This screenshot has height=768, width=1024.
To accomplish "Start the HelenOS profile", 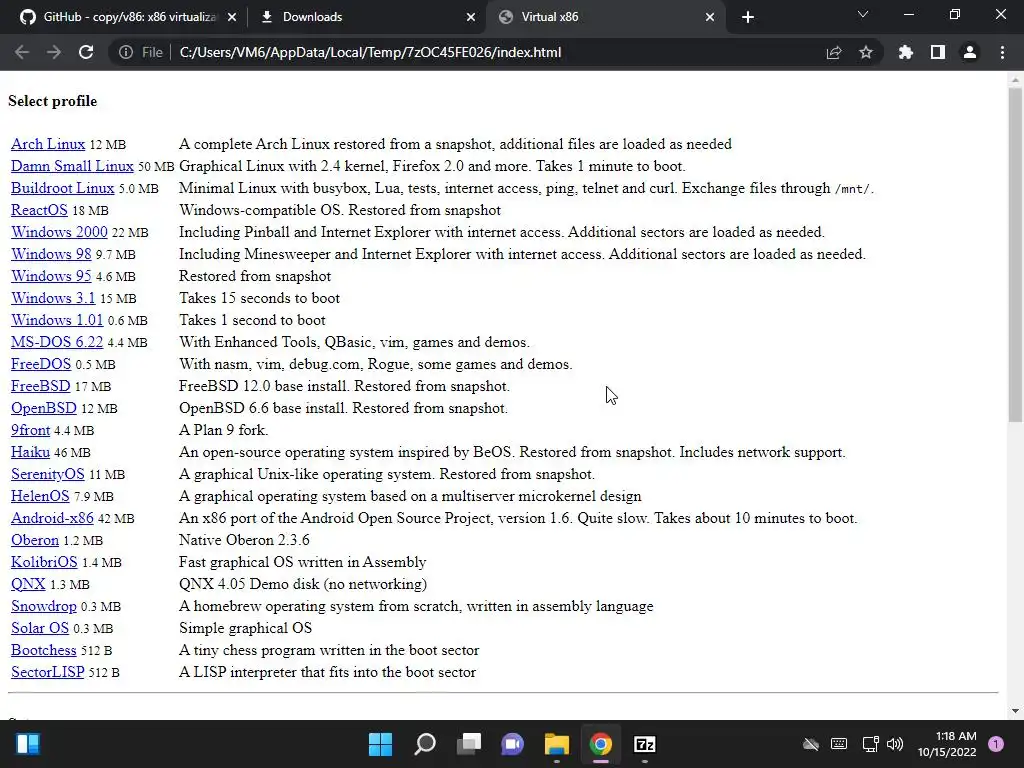I will pos(40,496).
